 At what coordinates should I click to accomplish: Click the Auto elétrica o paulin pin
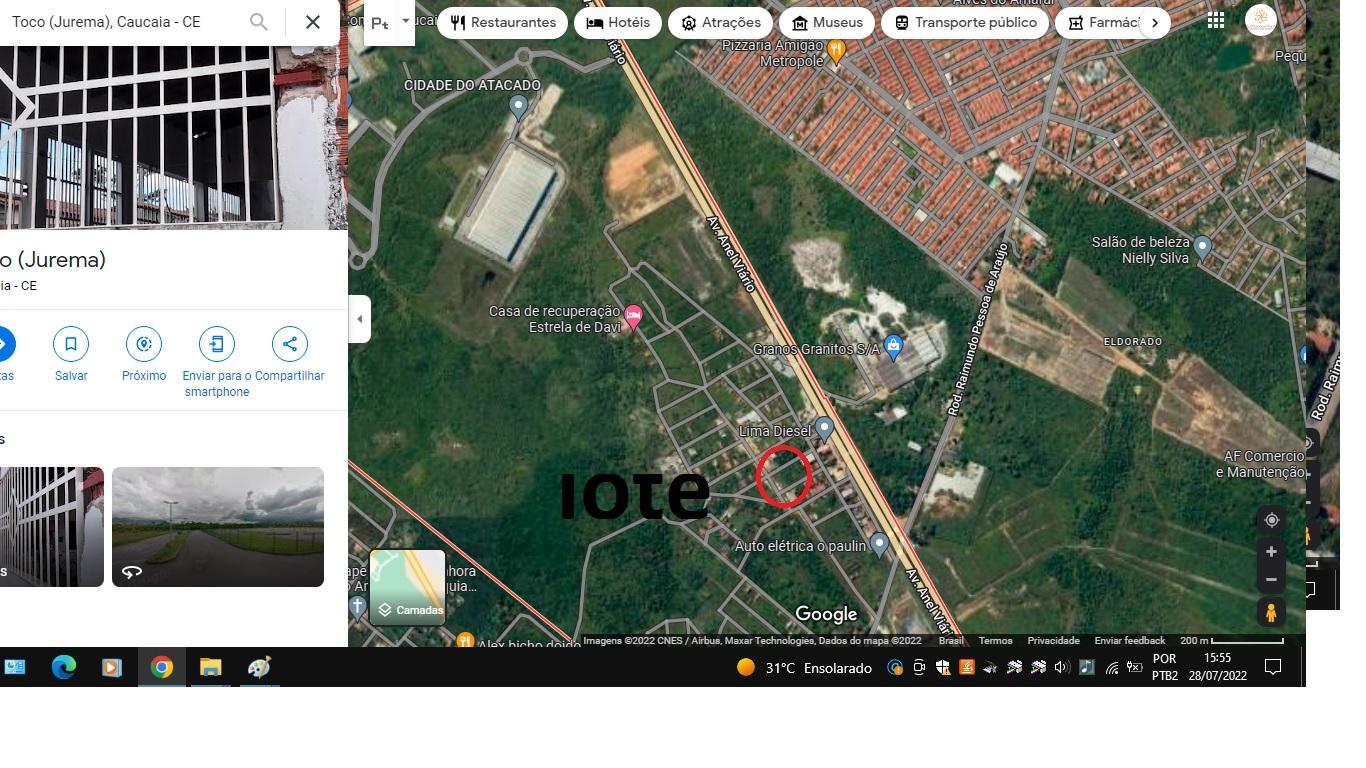(879, 545)
